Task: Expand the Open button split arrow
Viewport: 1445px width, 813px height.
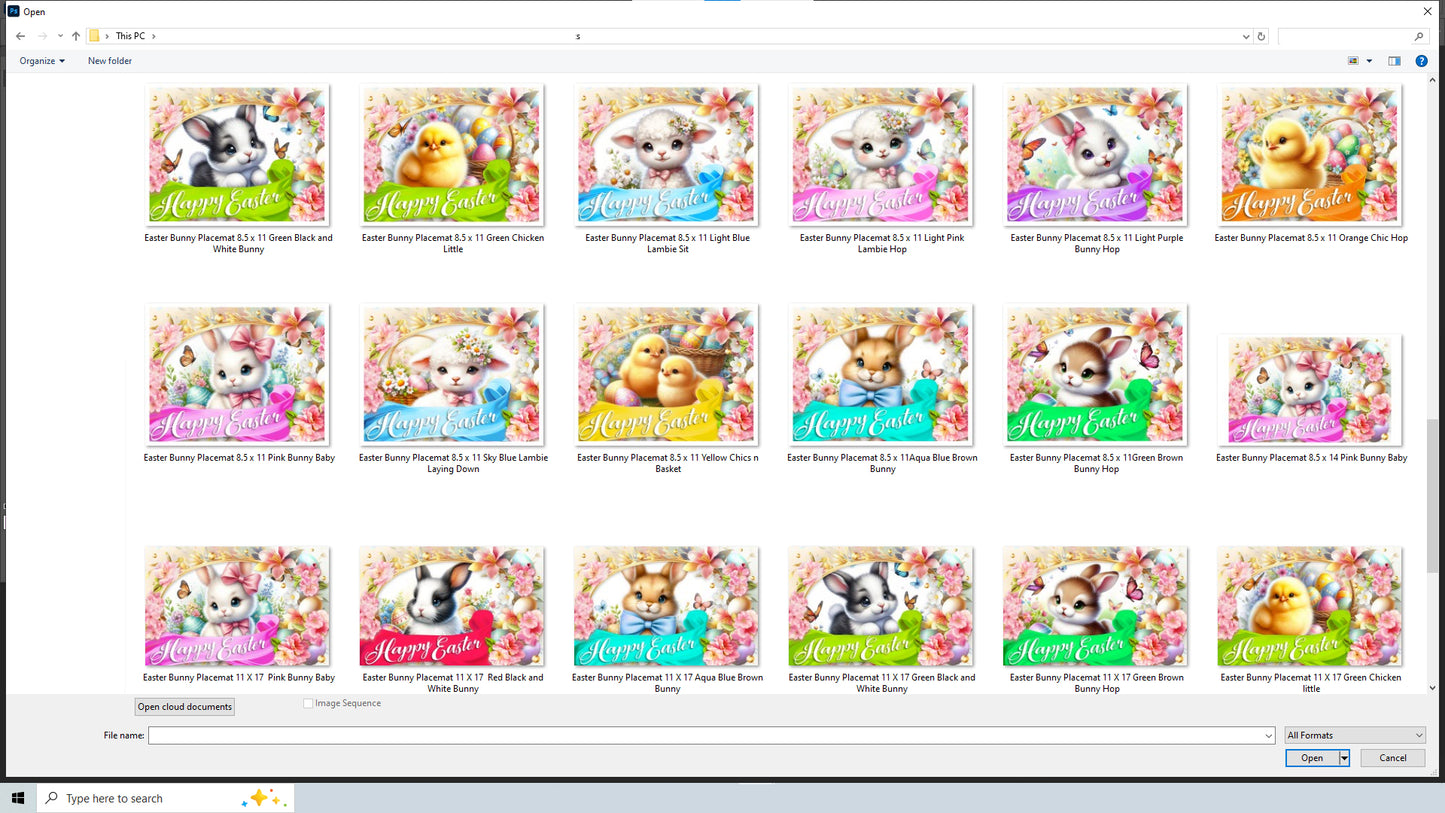Action: pyautogui.click(x=1344, y=758)
